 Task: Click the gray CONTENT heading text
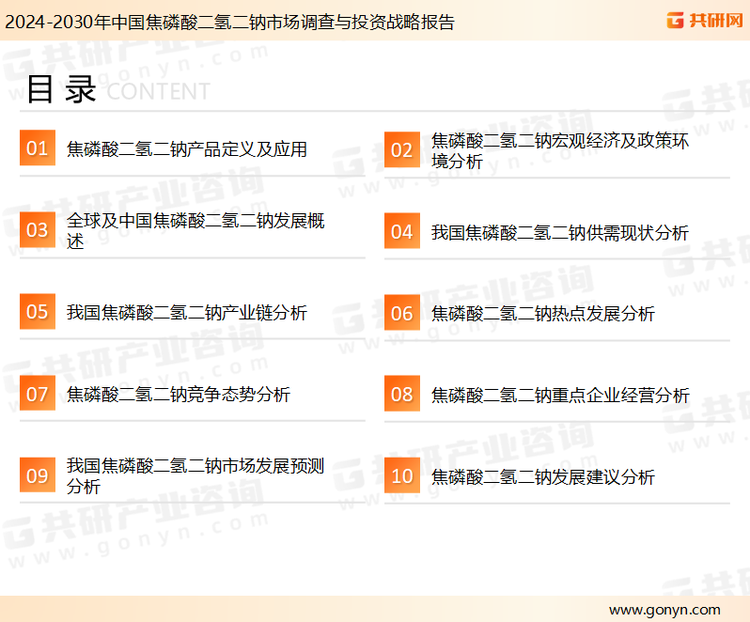pyautogui.click(x=158, y=91)
